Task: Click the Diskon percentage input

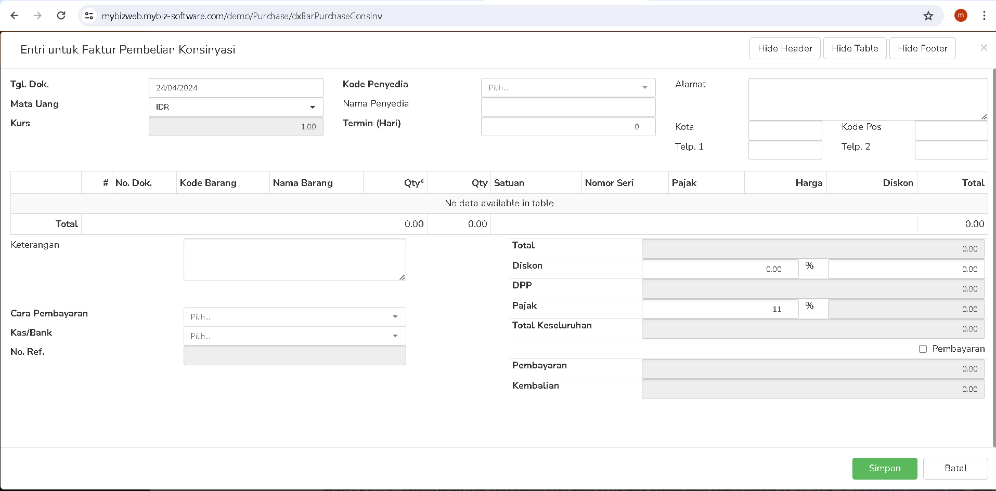Action: click(720, 269)
